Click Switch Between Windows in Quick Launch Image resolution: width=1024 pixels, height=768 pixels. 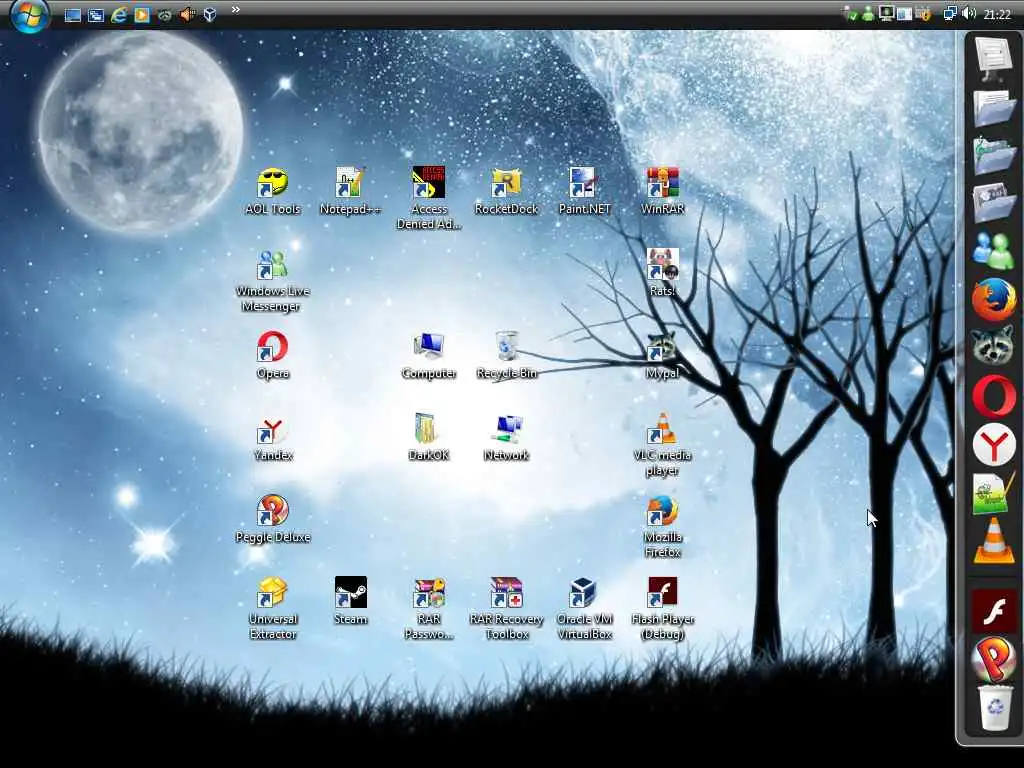[95, 14]
